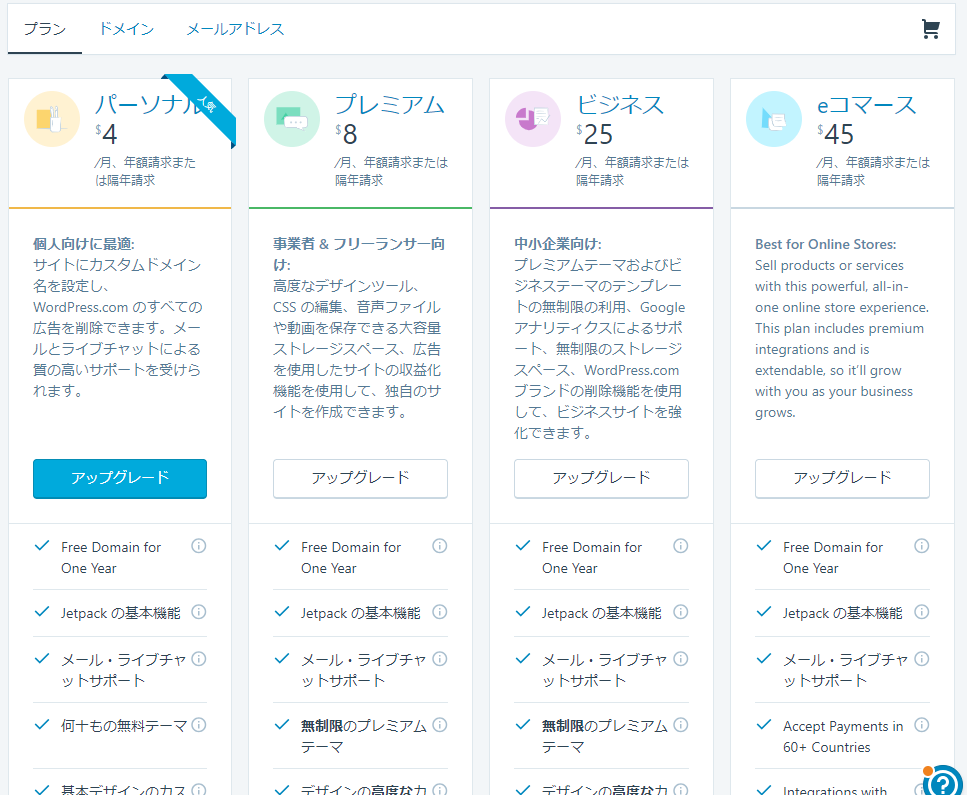967x795 pixels.
Task: Show メール・ライブチャットサポート info in ビジネス plan
Action: tap(681, 659)
